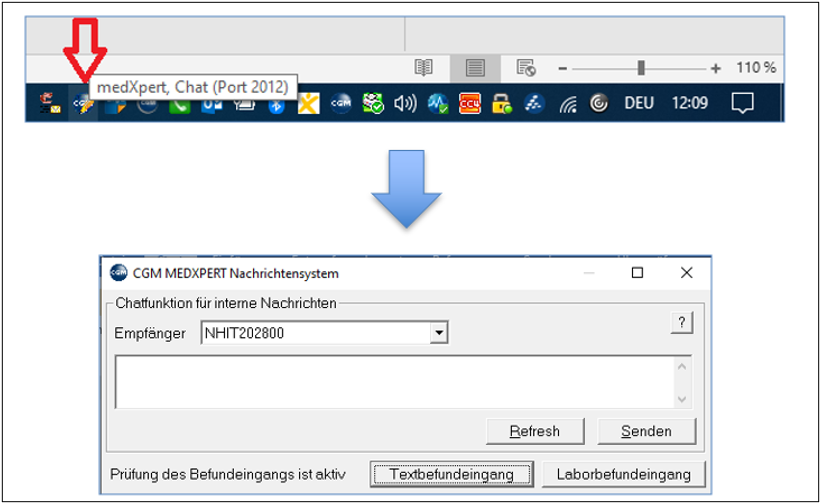Screen dimensions: 821x504
Task: Click message area scrollbar up arrow
Action: click(682, 367)
